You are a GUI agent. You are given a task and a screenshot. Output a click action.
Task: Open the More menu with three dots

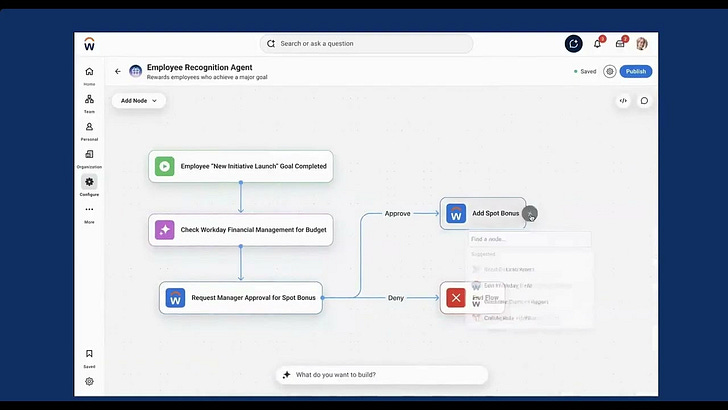coord(89,209)
